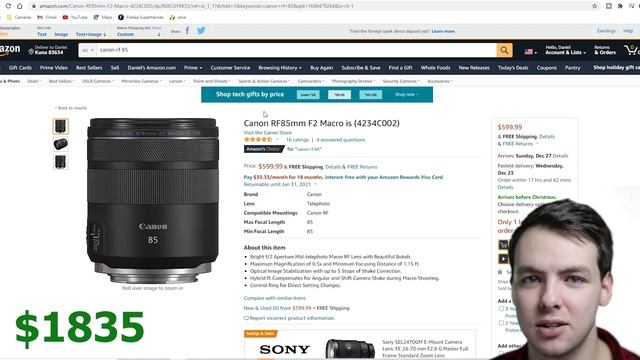Open Returns & Orders
The image size is (640, 360).
click(x=605, y=50)
